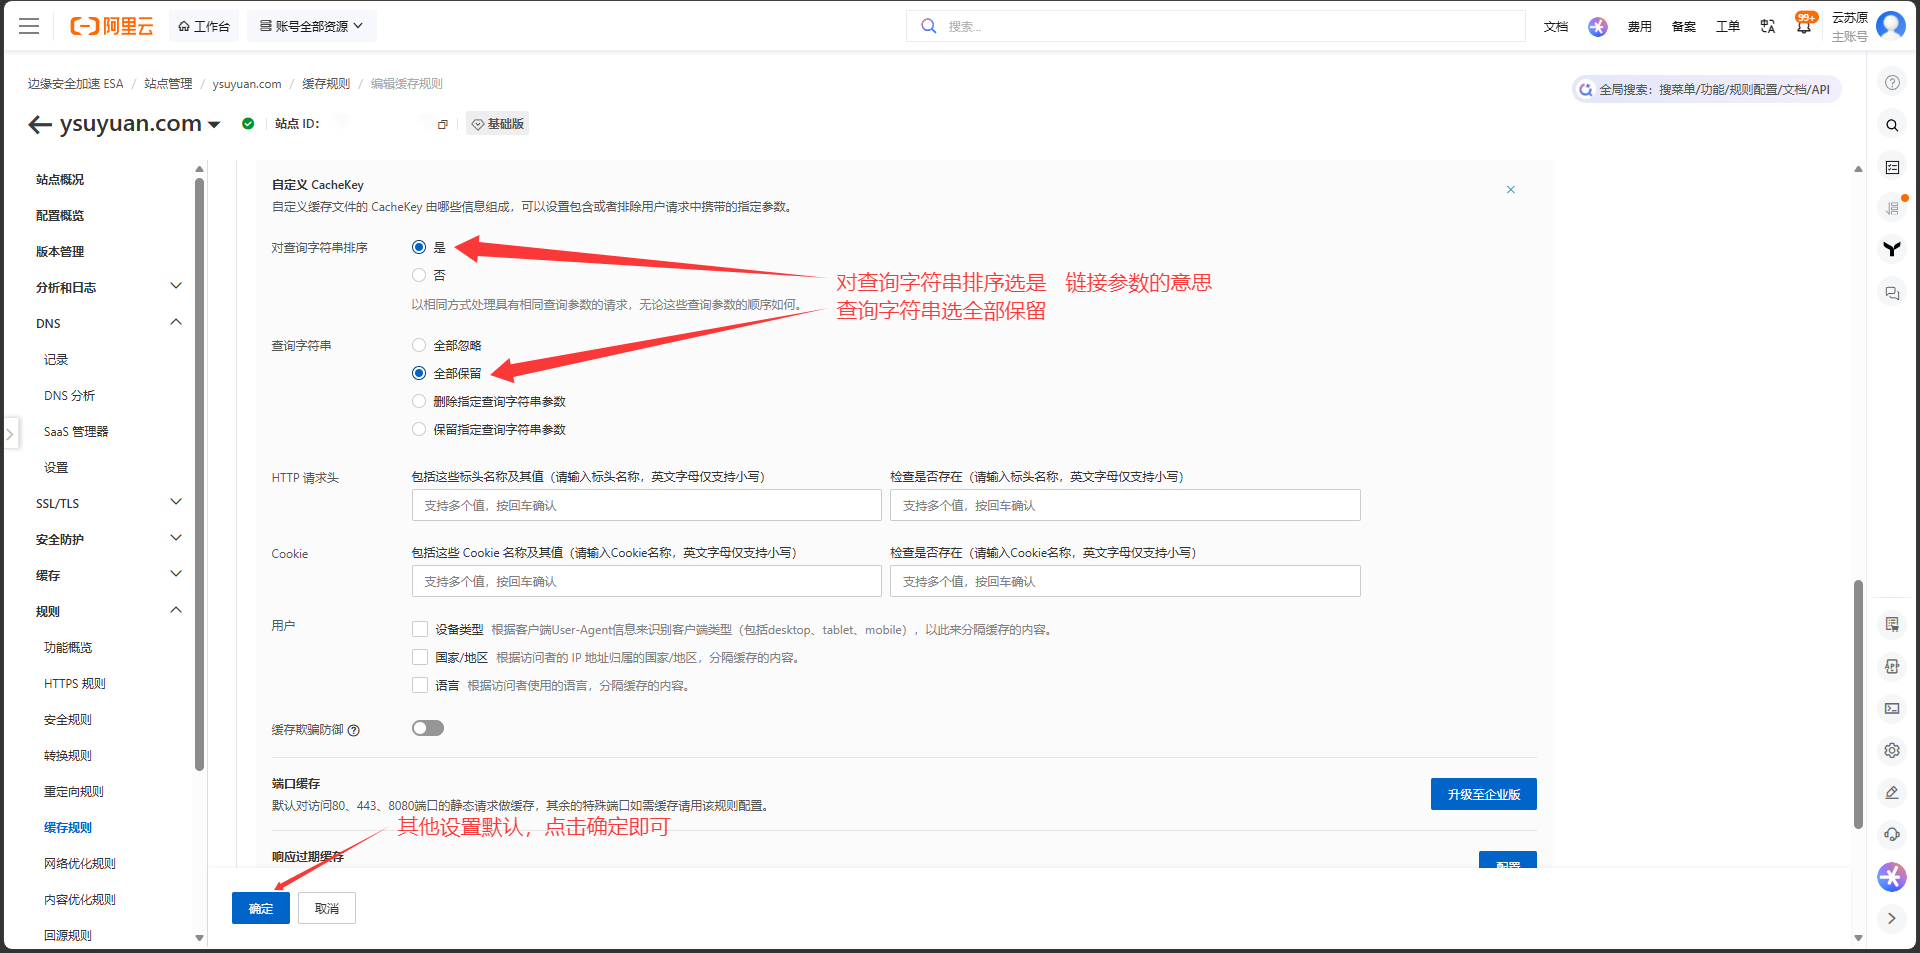Click the Alibaba Cloud logo

[x=111, y=26]
